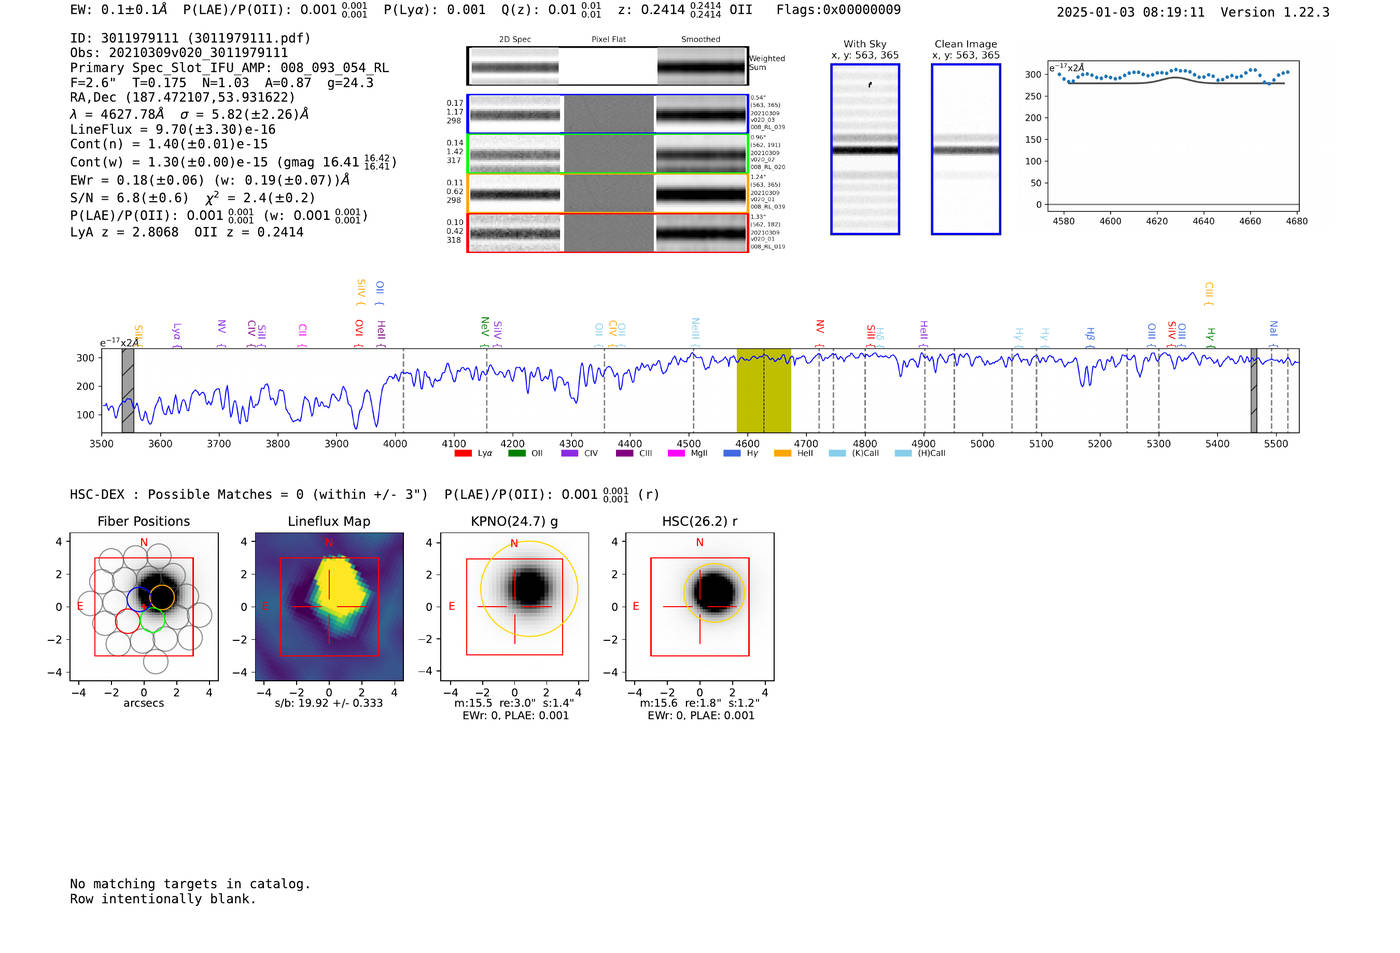Select the blue-framed fiber spectrum row

click(608, 114)
